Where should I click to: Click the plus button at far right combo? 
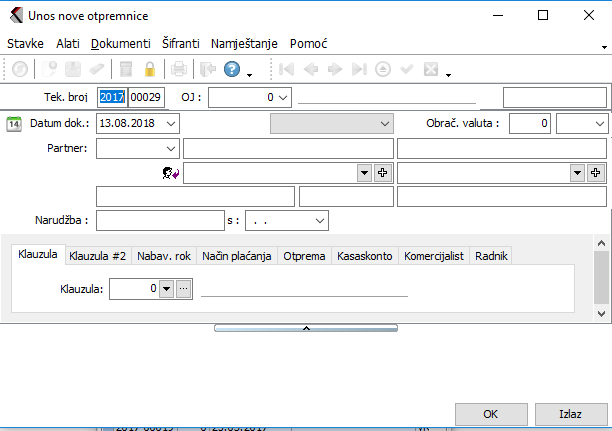(x=596, y=173)
